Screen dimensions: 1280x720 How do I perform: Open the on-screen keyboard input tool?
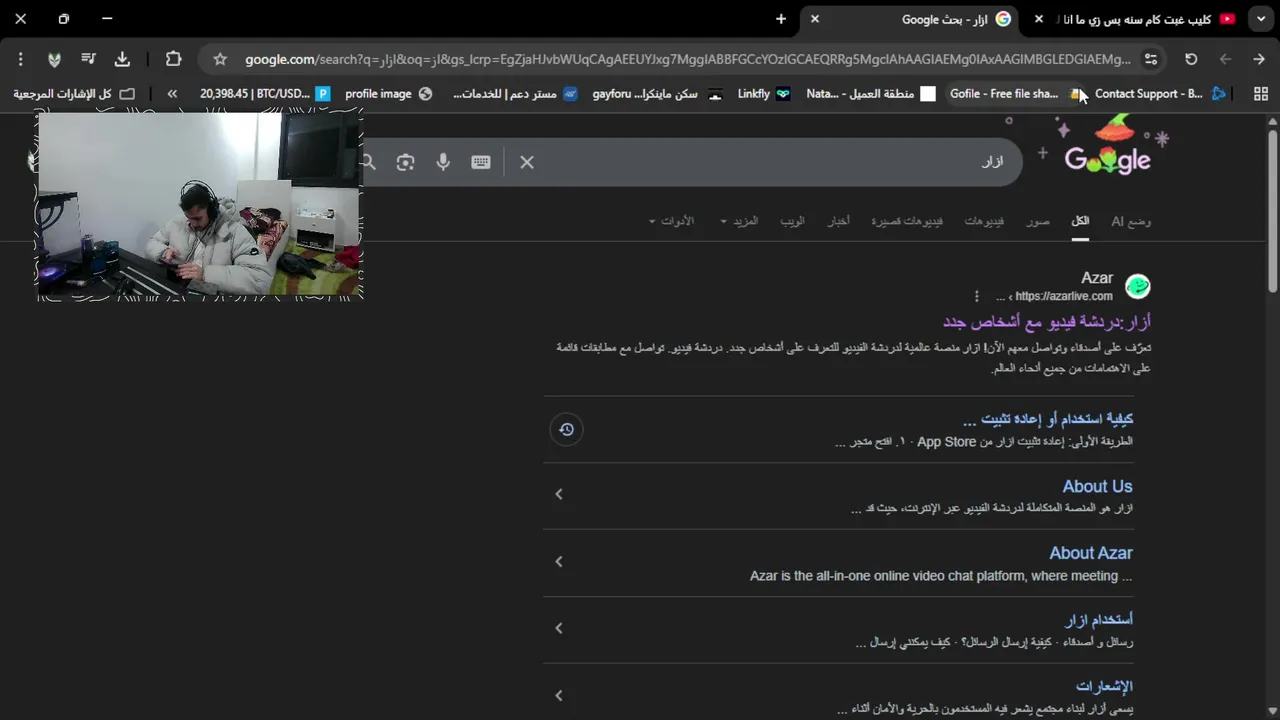coord(481,162)
